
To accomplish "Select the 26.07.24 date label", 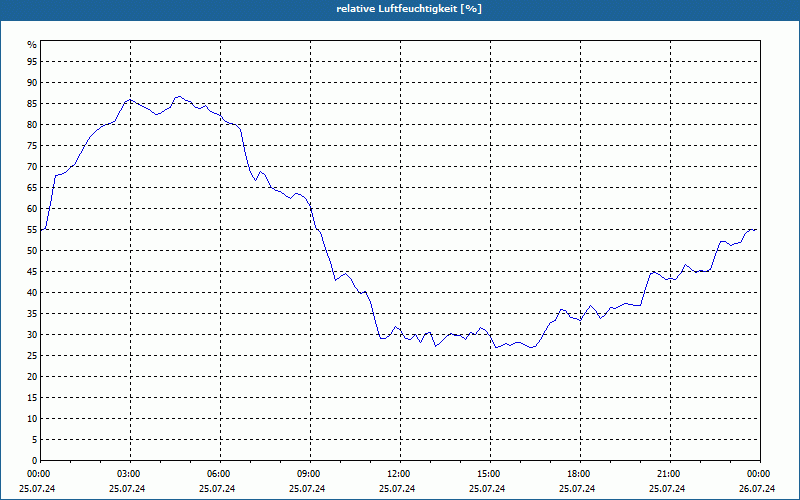I will 757,488.
